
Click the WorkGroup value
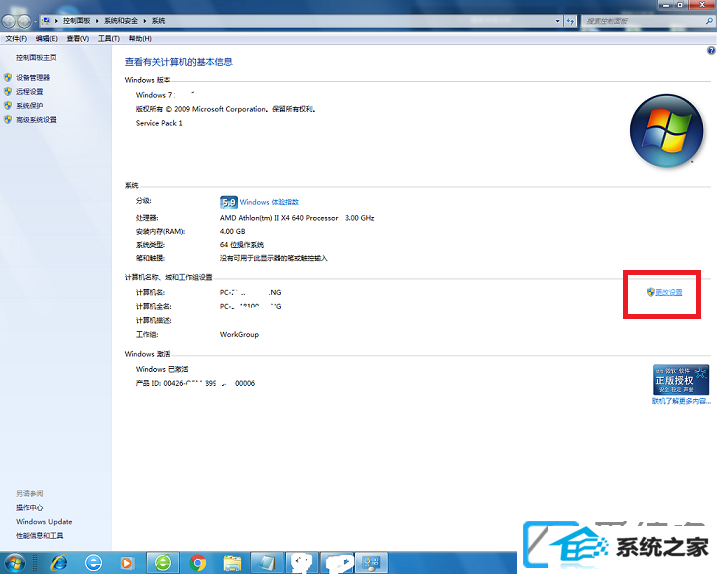pos(239,335)
